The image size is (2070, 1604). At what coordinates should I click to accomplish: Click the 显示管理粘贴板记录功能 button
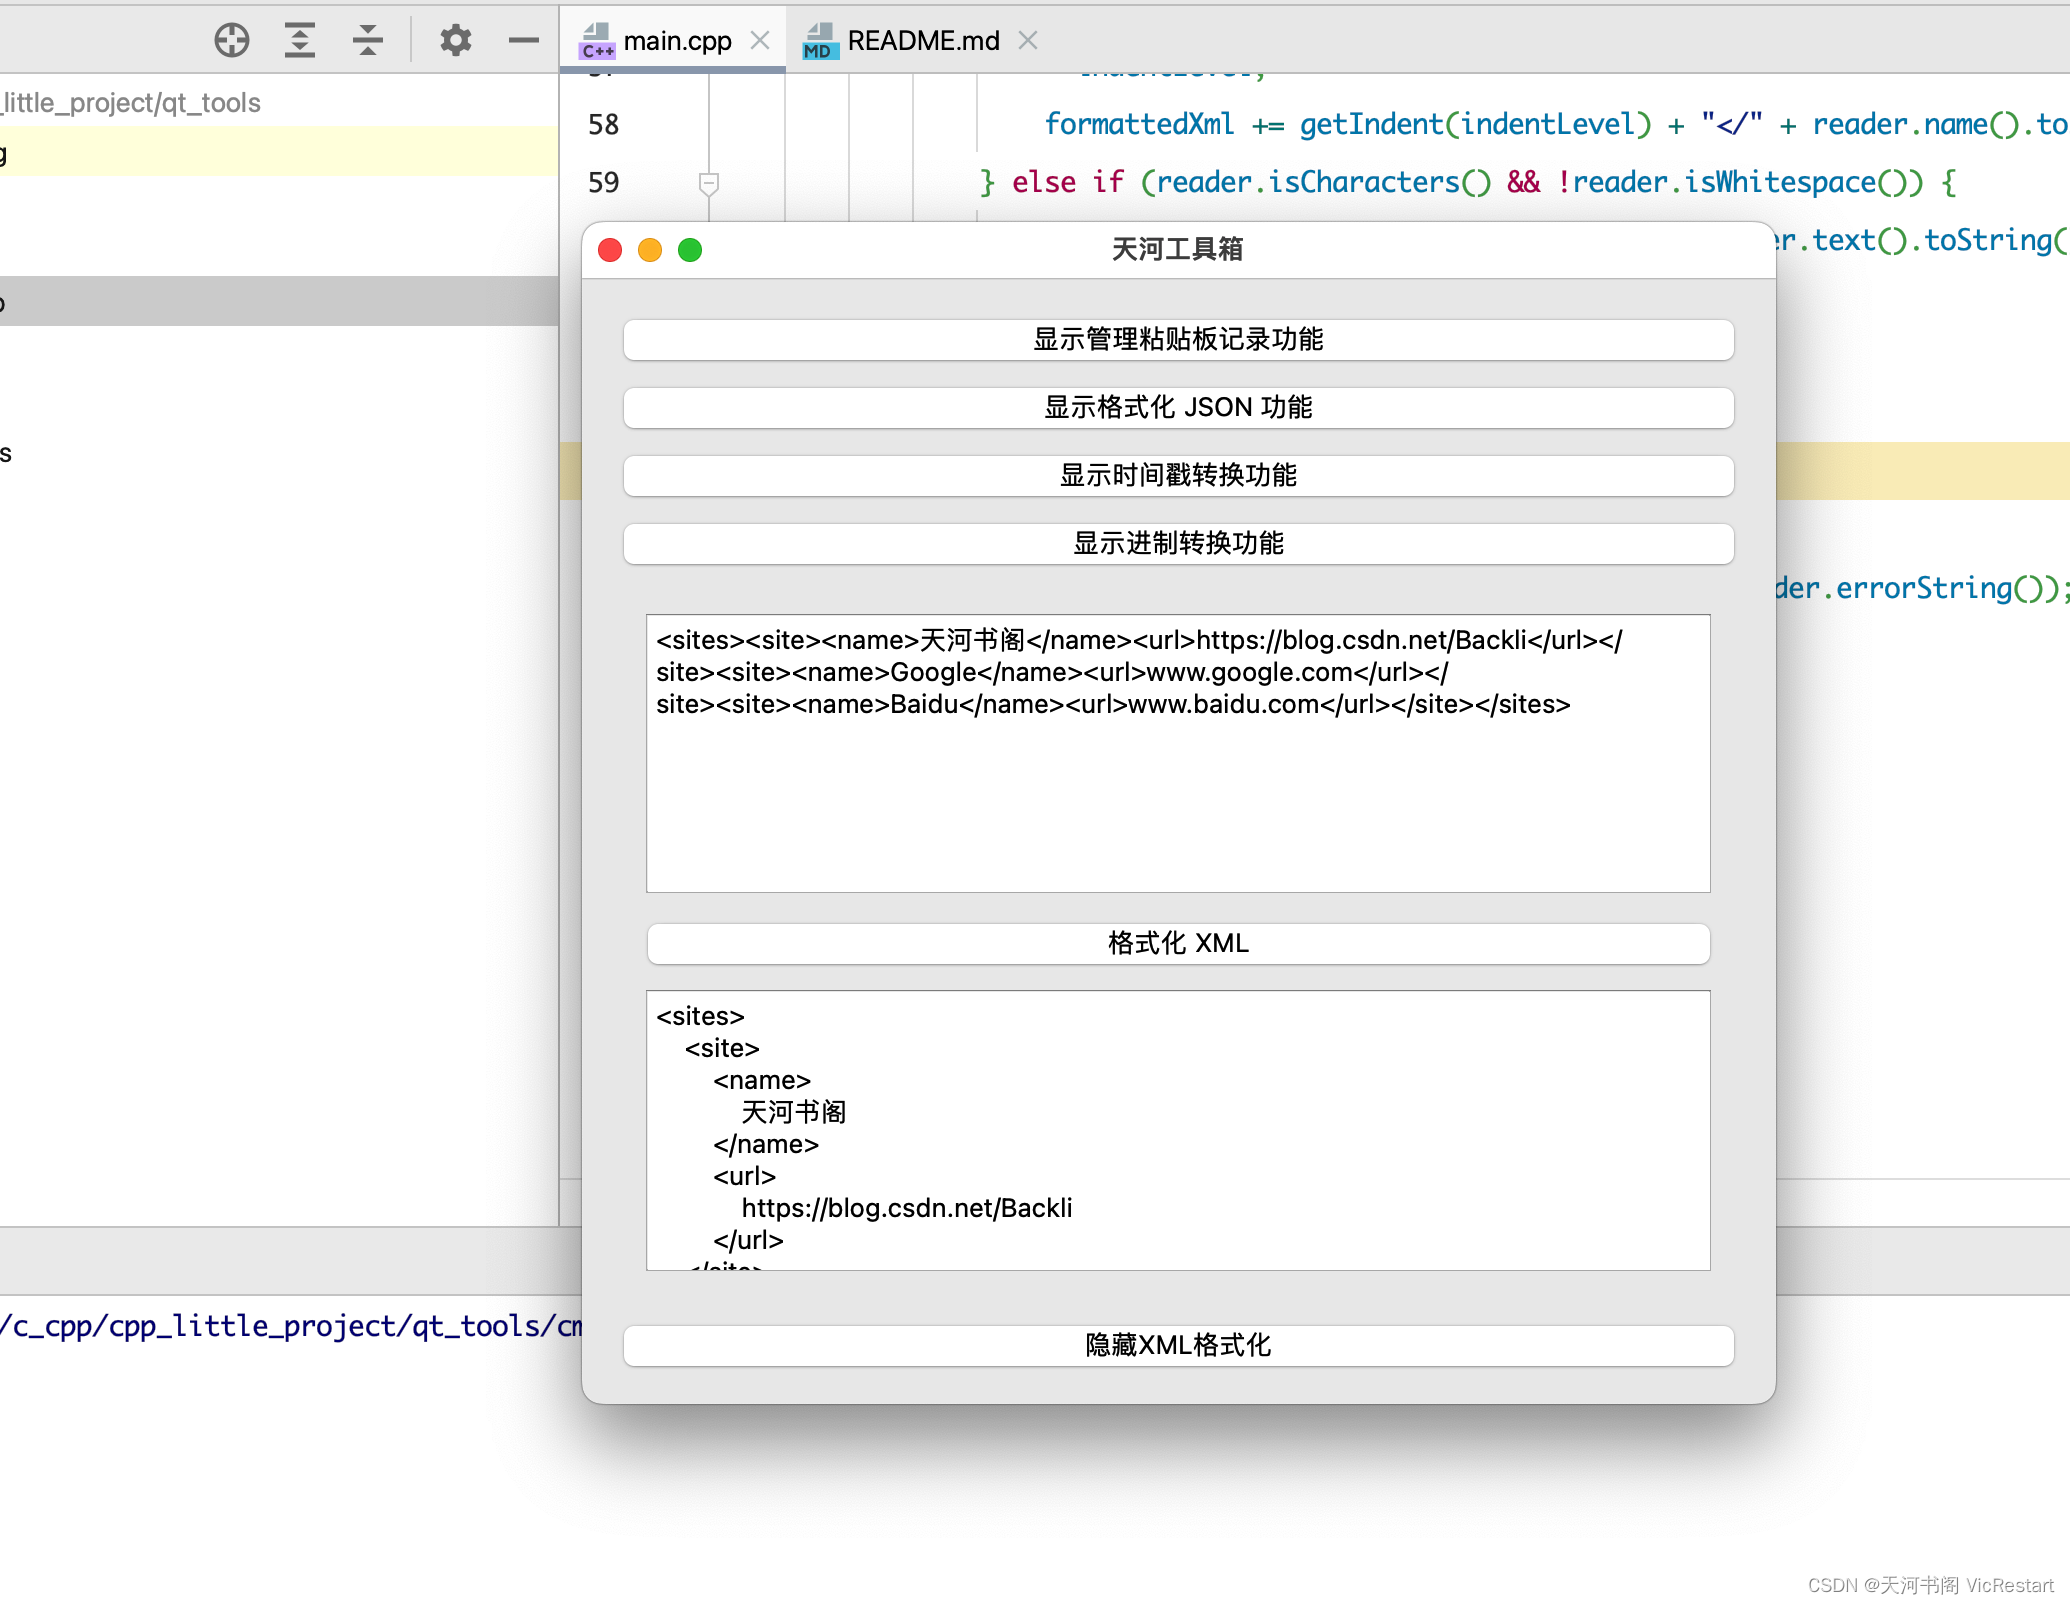1176,339
